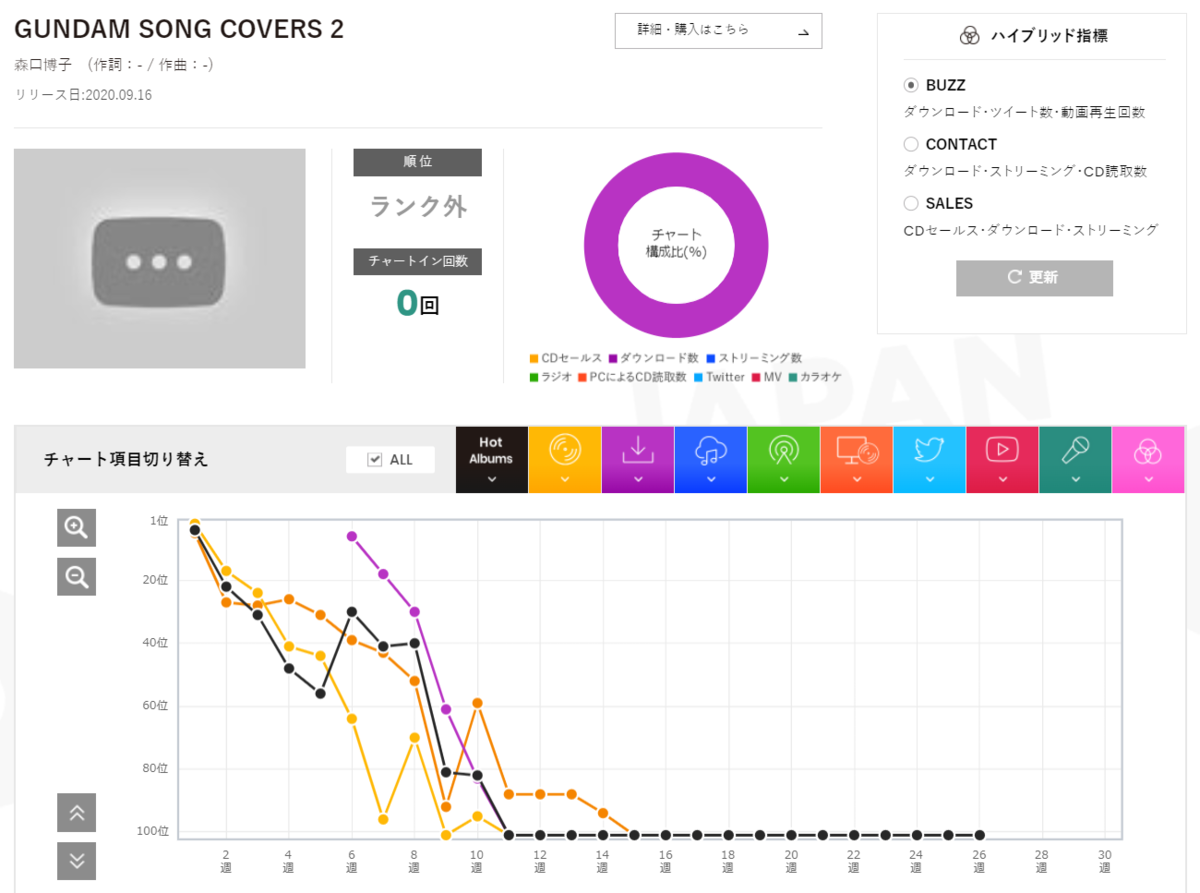Toggle the pink hybrid circles chart icon
1200x893 pixels.
click(1148, 452)
